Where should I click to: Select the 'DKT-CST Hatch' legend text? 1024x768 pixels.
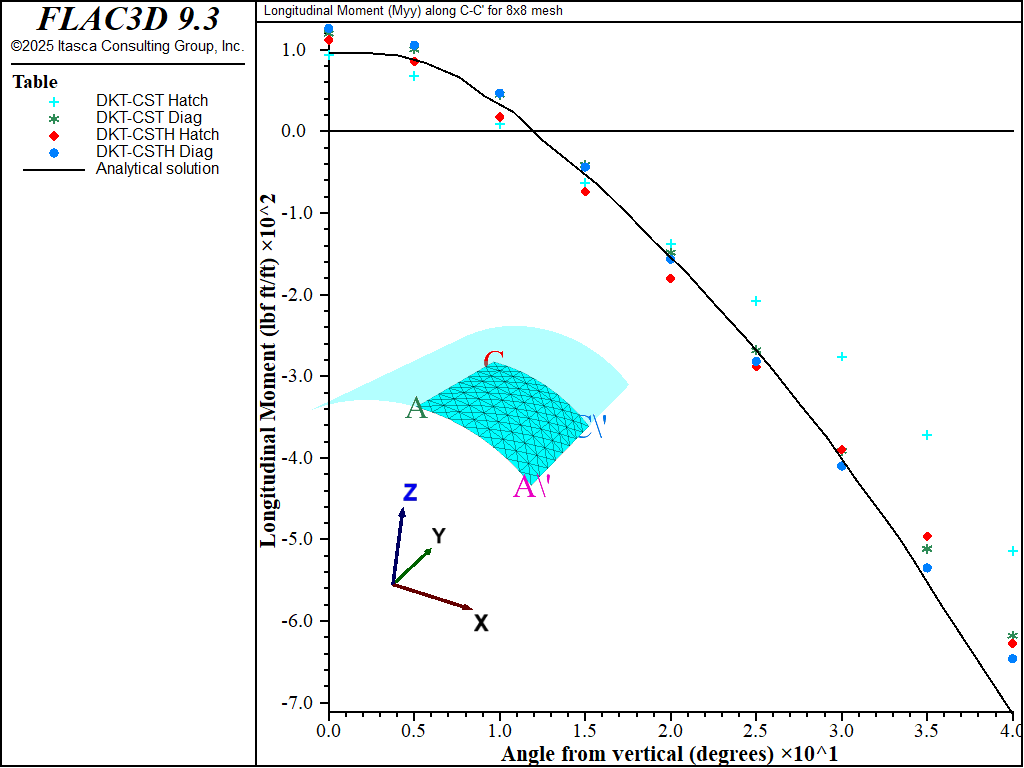(152, 101)
